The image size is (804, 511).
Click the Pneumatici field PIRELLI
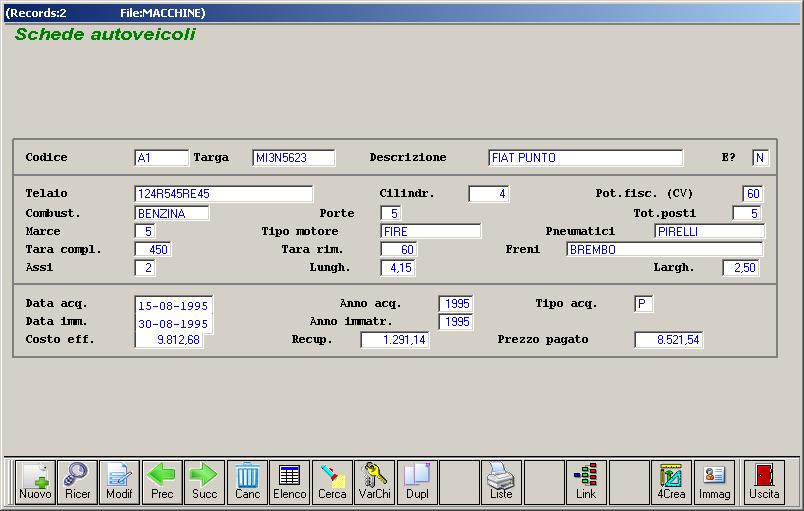click(710, 231)
